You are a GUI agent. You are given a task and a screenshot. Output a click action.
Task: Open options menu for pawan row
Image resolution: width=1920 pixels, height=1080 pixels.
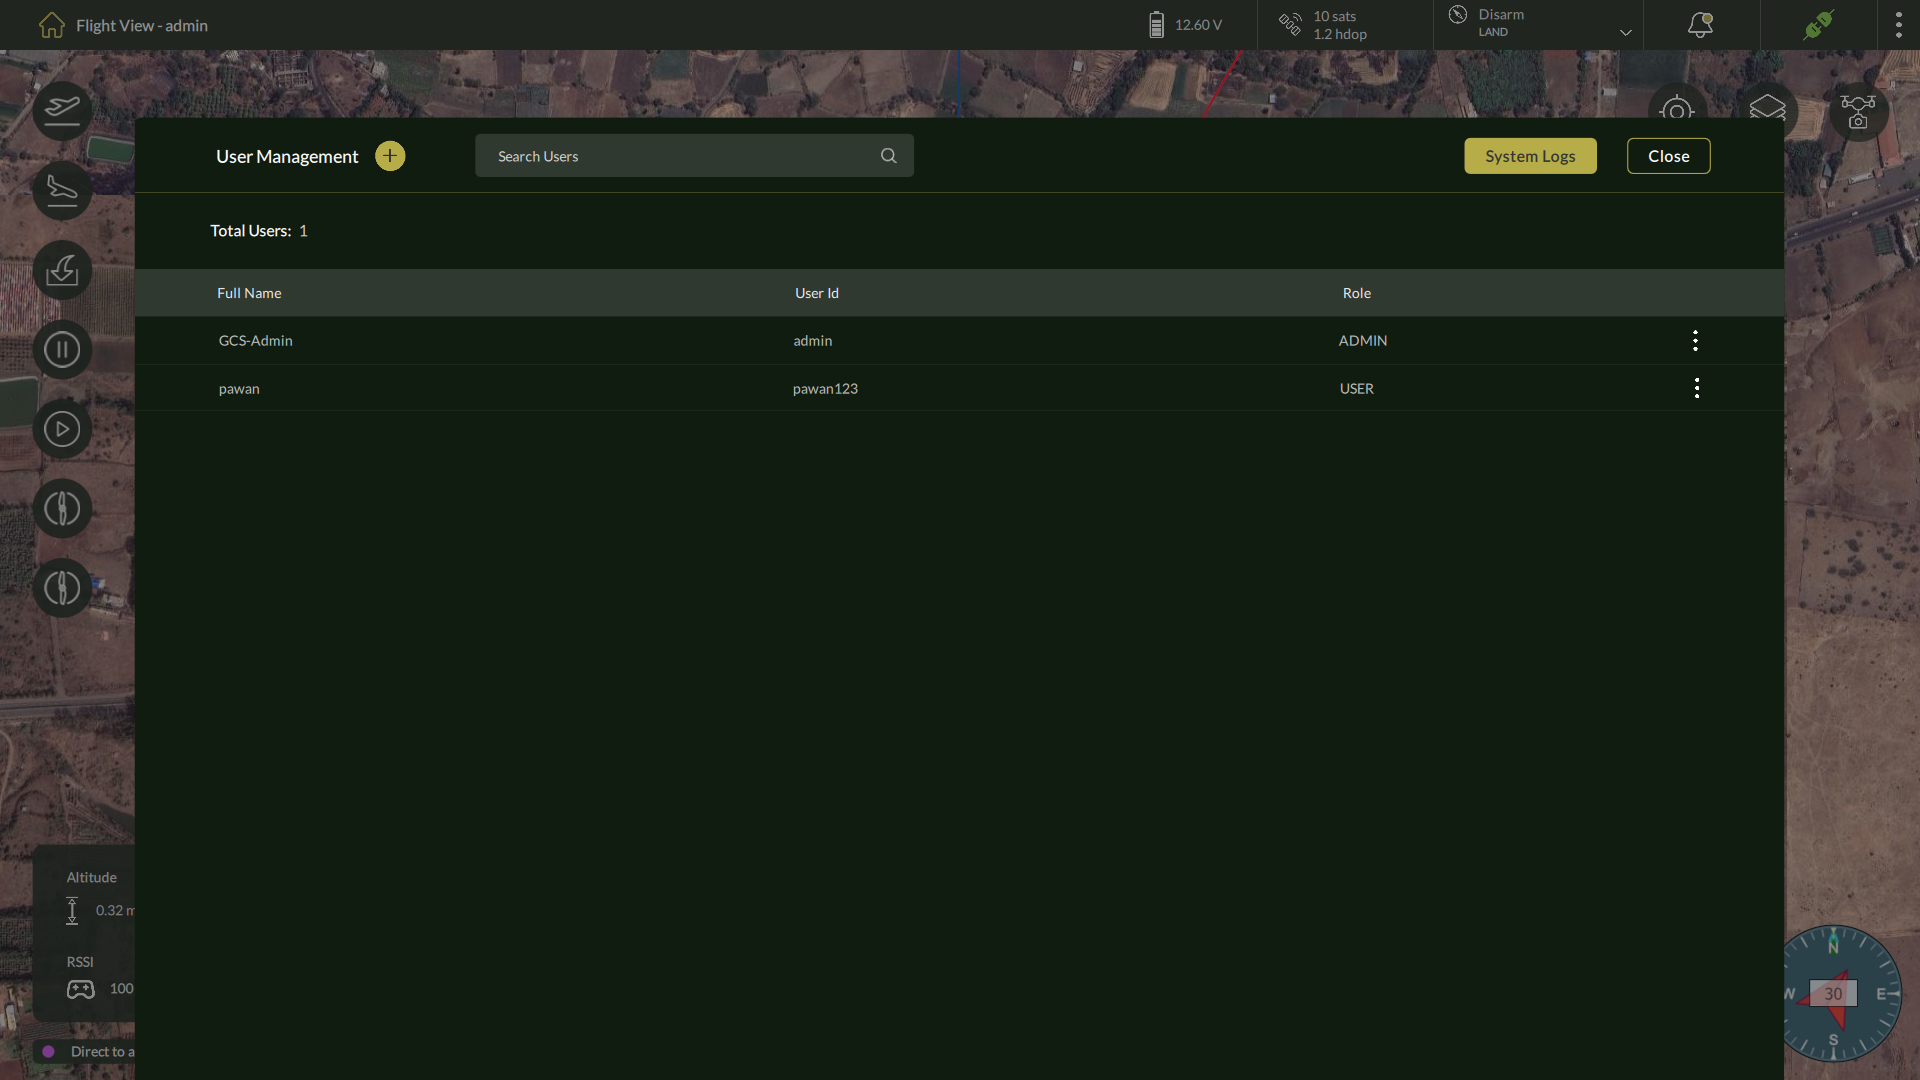click(x=1696, y=388)
